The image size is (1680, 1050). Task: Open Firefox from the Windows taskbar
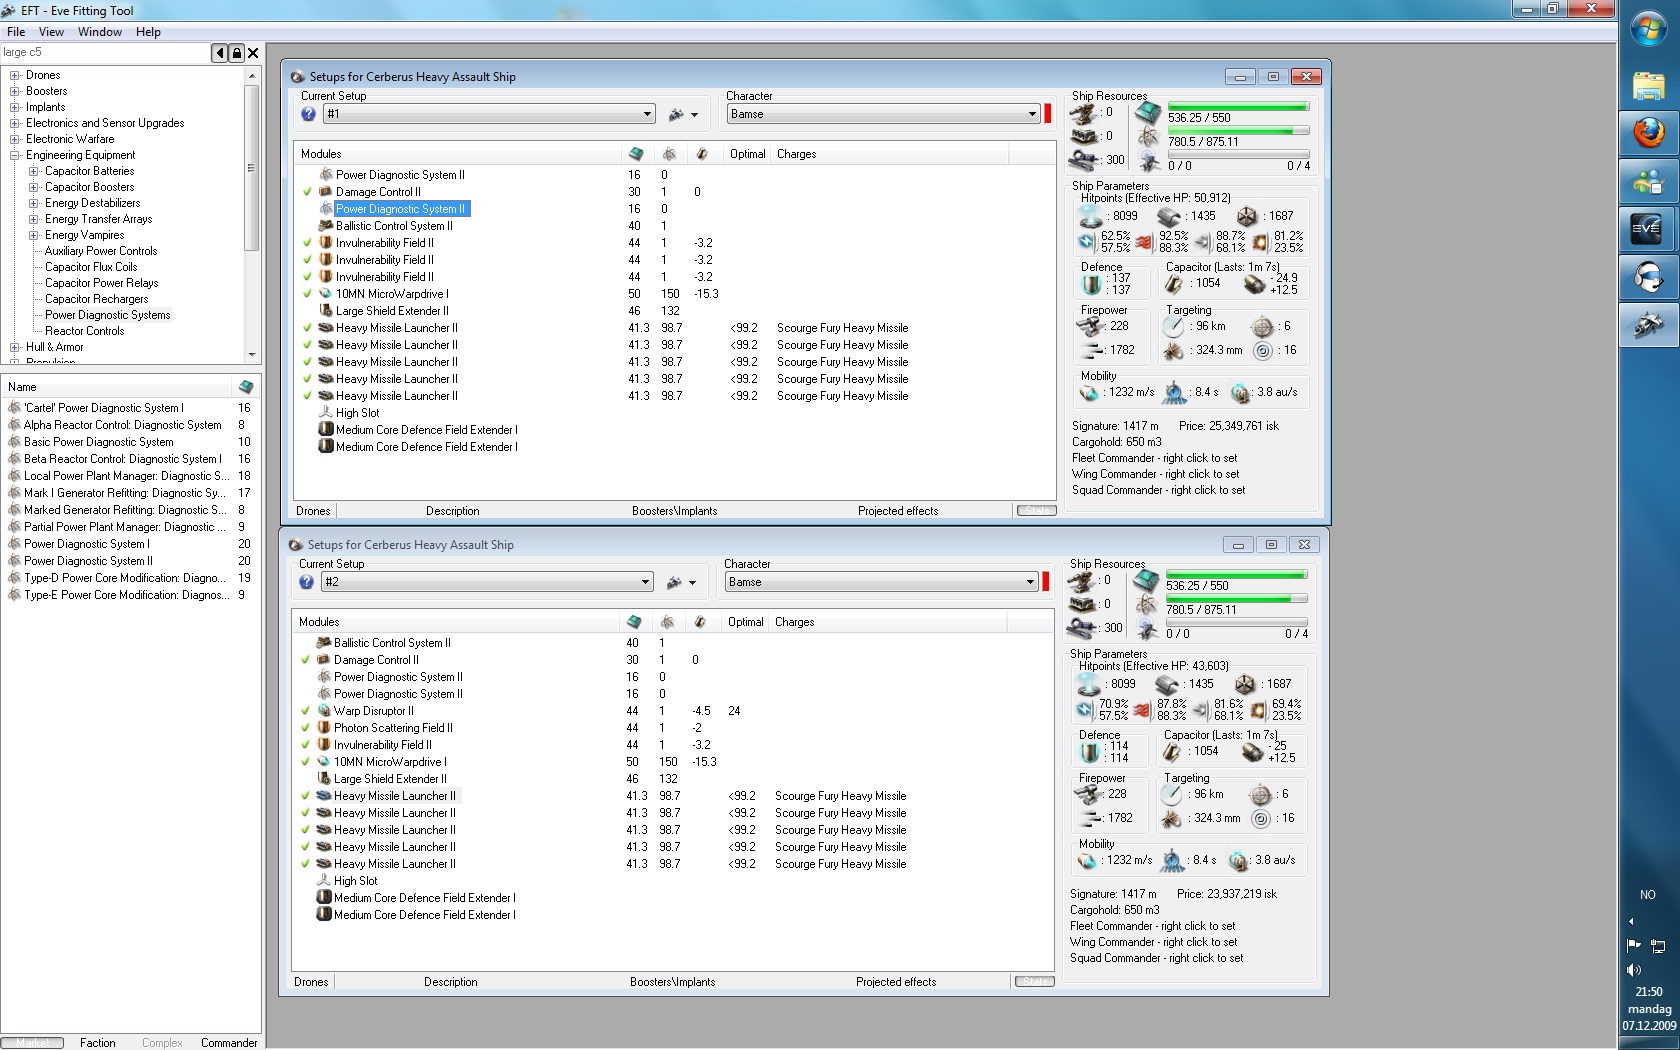[x=1648, y=133]
